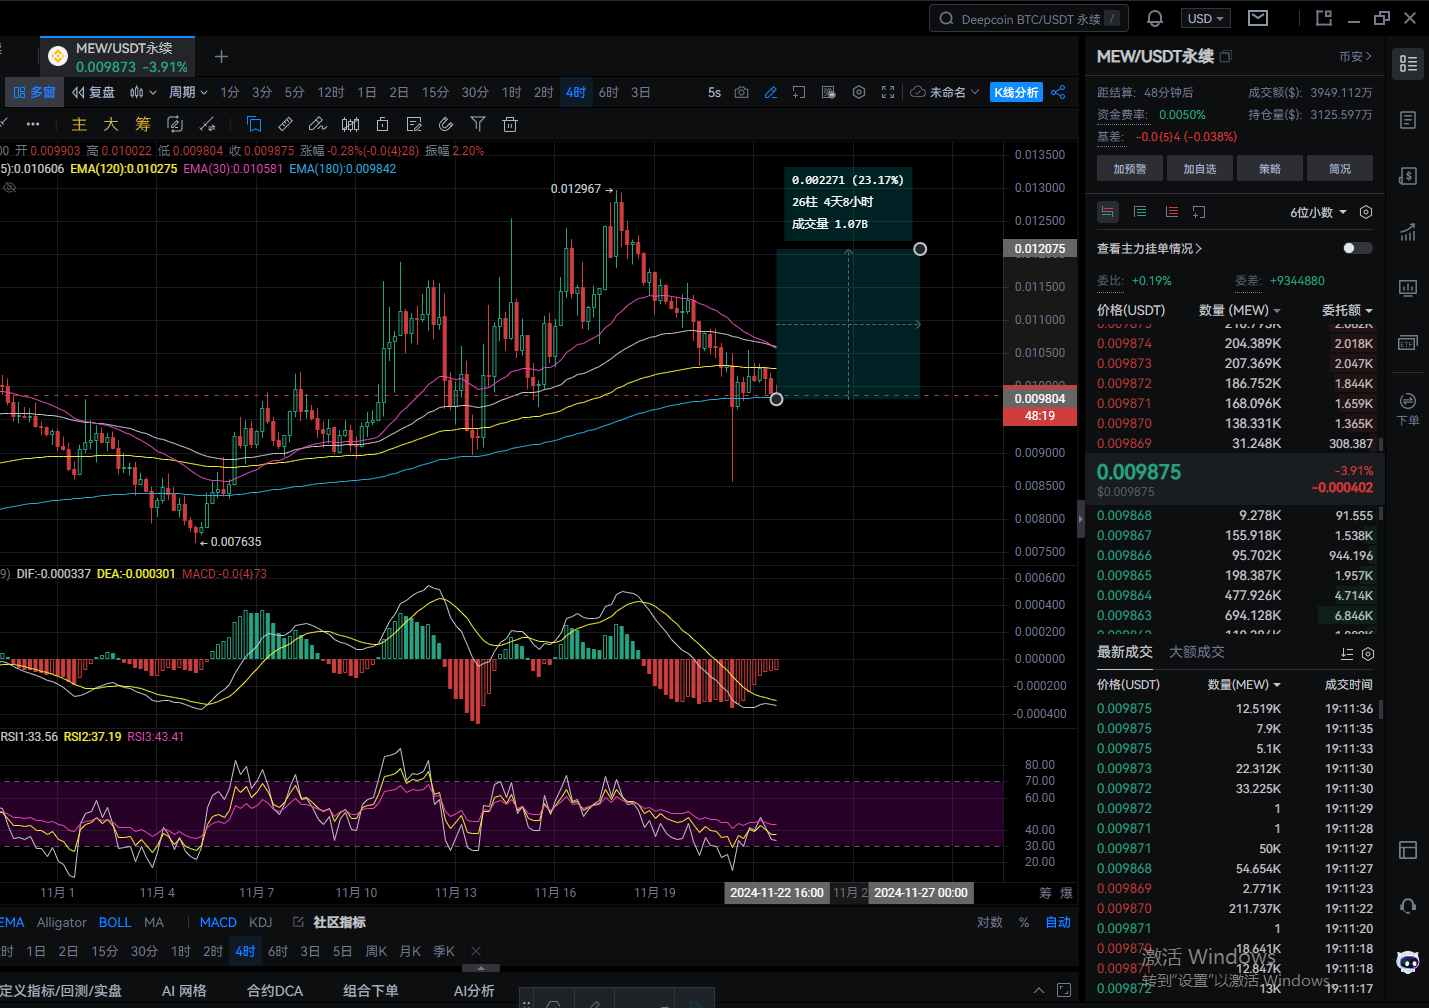Open order book settings hexagon
Screen dimensions: 1429x1008
(1366, 212)
